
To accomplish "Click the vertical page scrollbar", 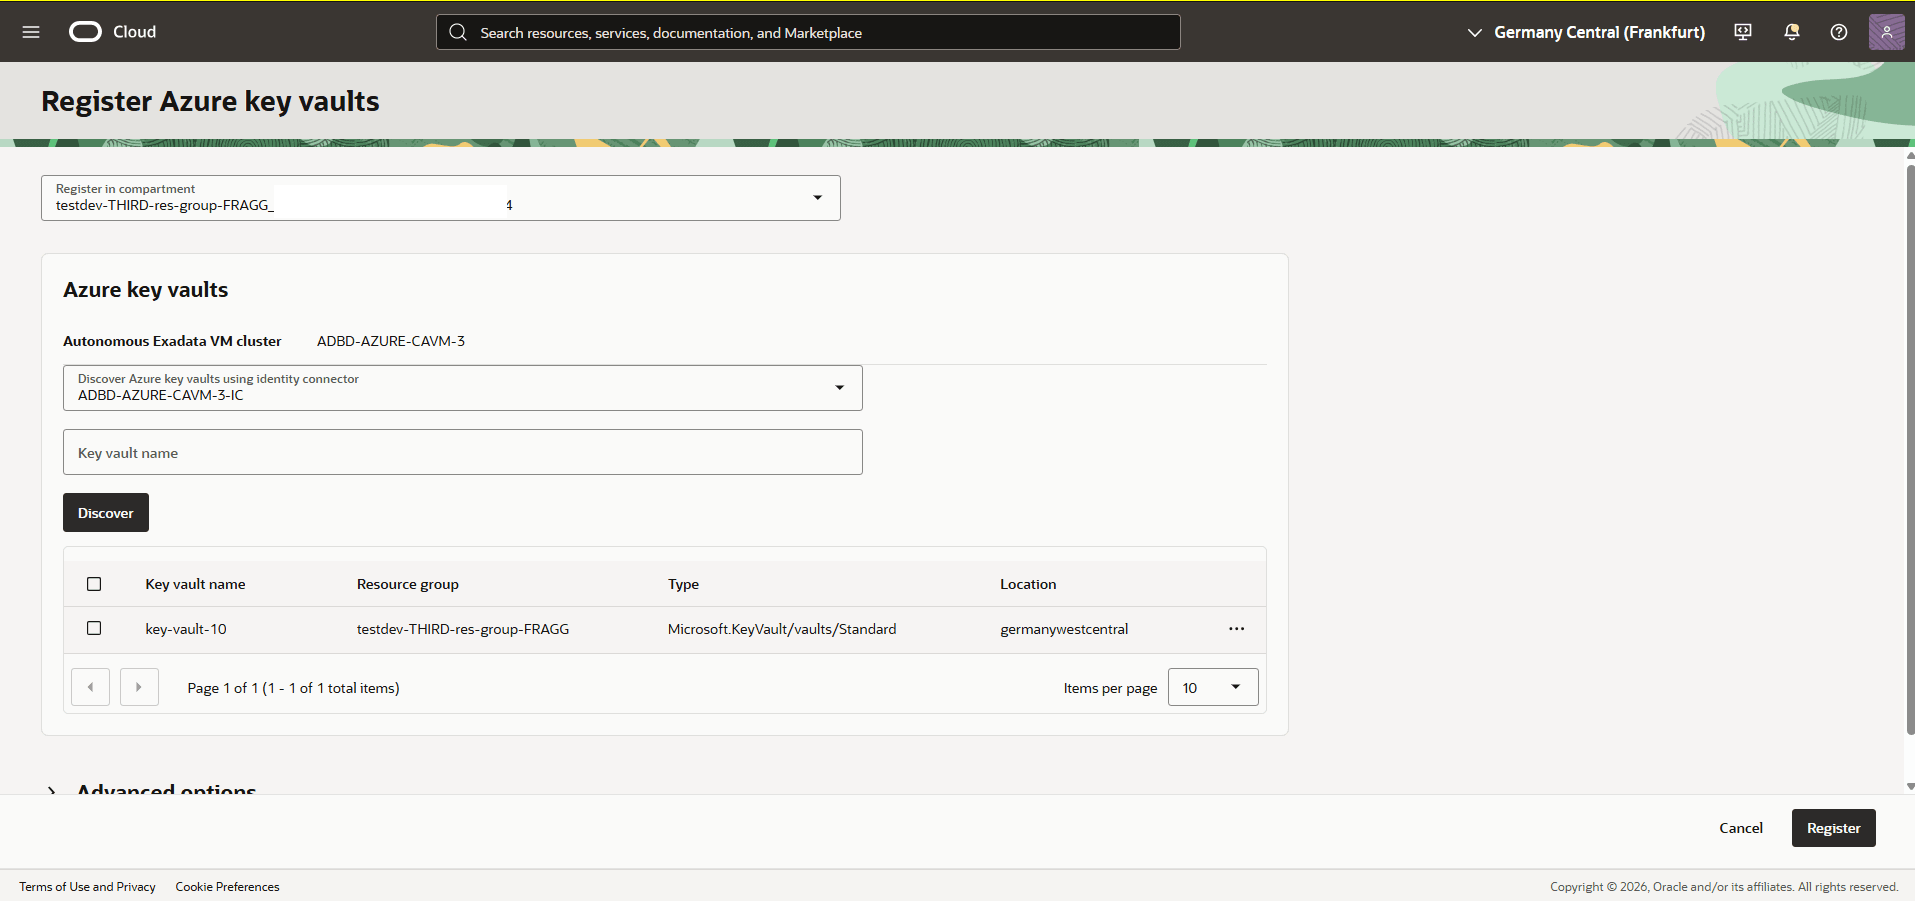I will pos(1910,450).
